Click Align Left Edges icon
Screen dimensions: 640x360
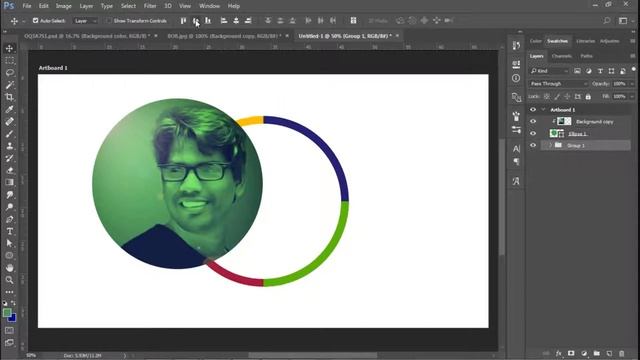(224, 20)
